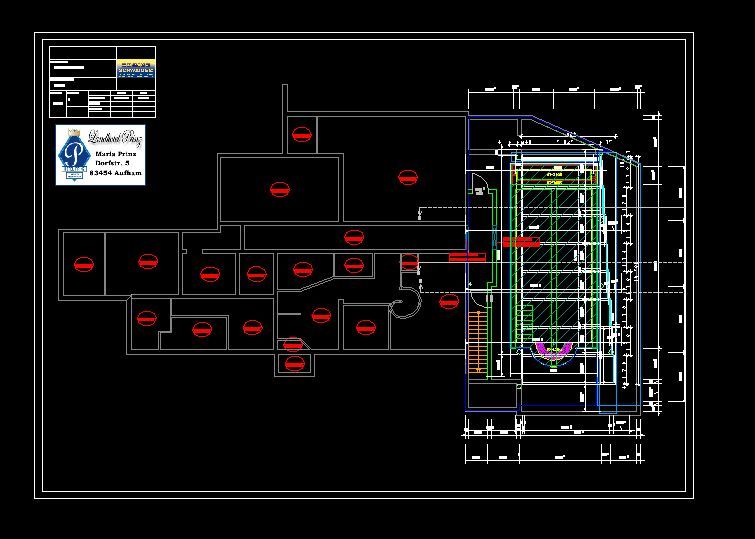Select the hatched pool area in the center

coord(553,260)
